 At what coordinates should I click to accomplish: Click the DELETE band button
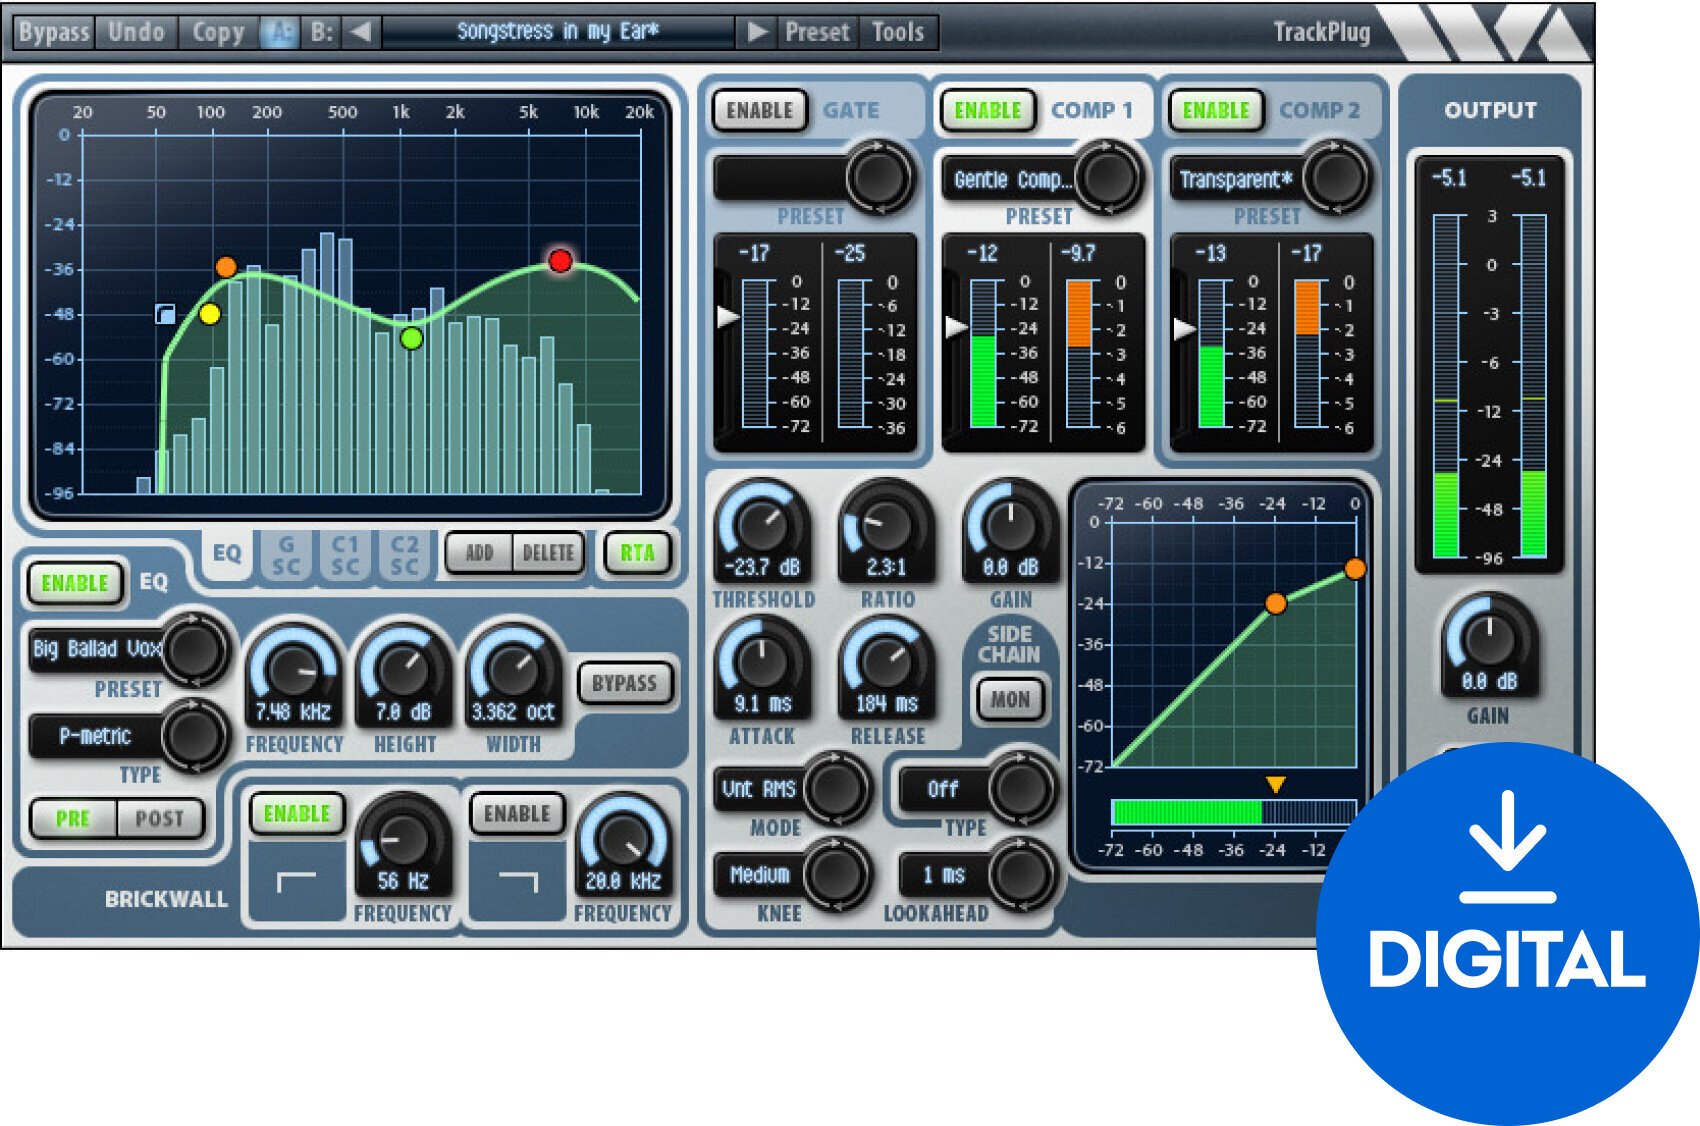pos(548,553)
